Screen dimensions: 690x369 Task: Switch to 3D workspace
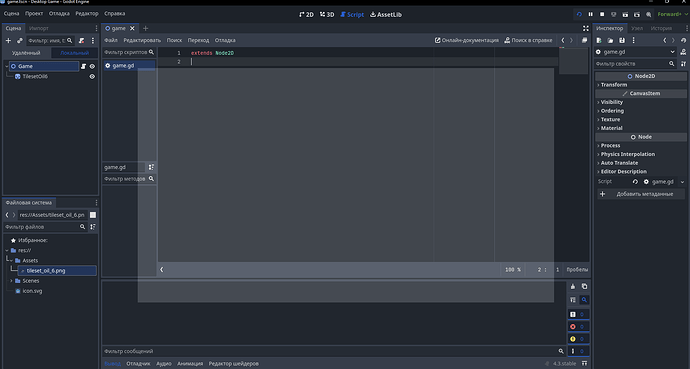[x=327, y=15]
